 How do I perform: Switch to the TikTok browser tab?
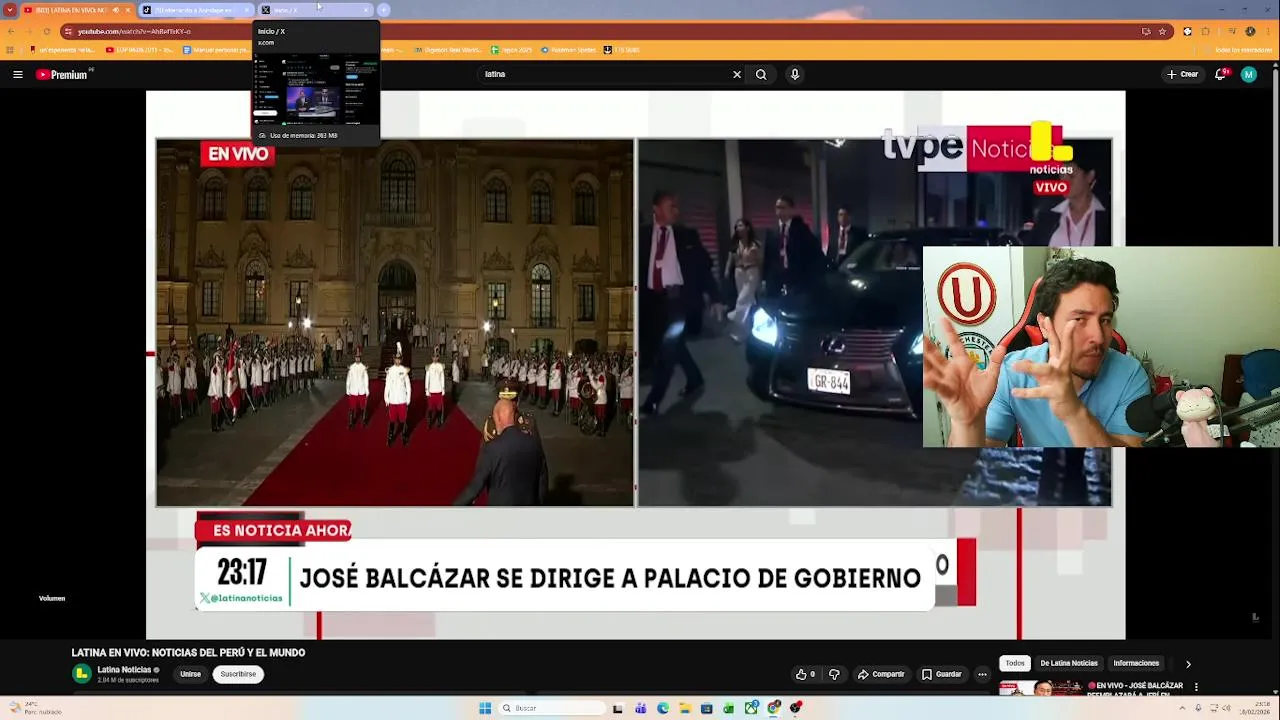[x=196, y=10]
